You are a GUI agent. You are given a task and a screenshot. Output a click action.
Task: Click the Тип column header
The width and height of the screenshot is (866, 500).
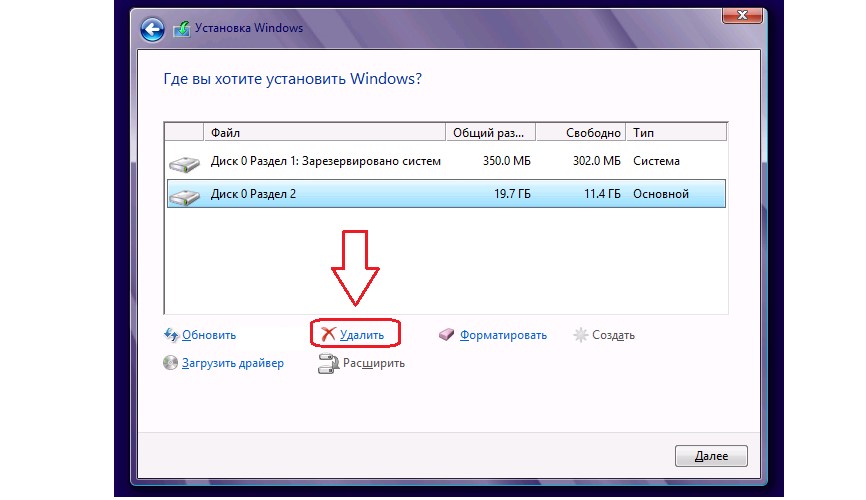point(675,132)
